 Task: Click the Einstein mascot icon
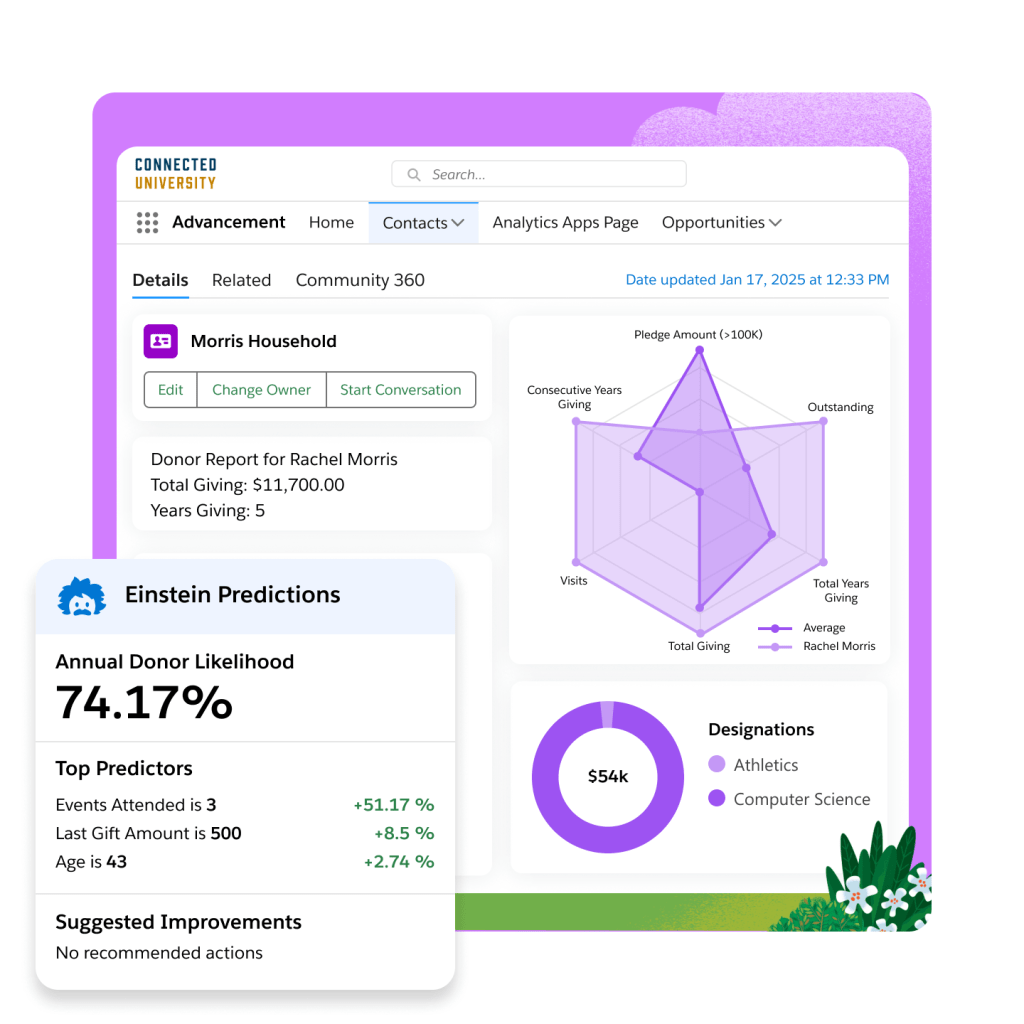82,597
